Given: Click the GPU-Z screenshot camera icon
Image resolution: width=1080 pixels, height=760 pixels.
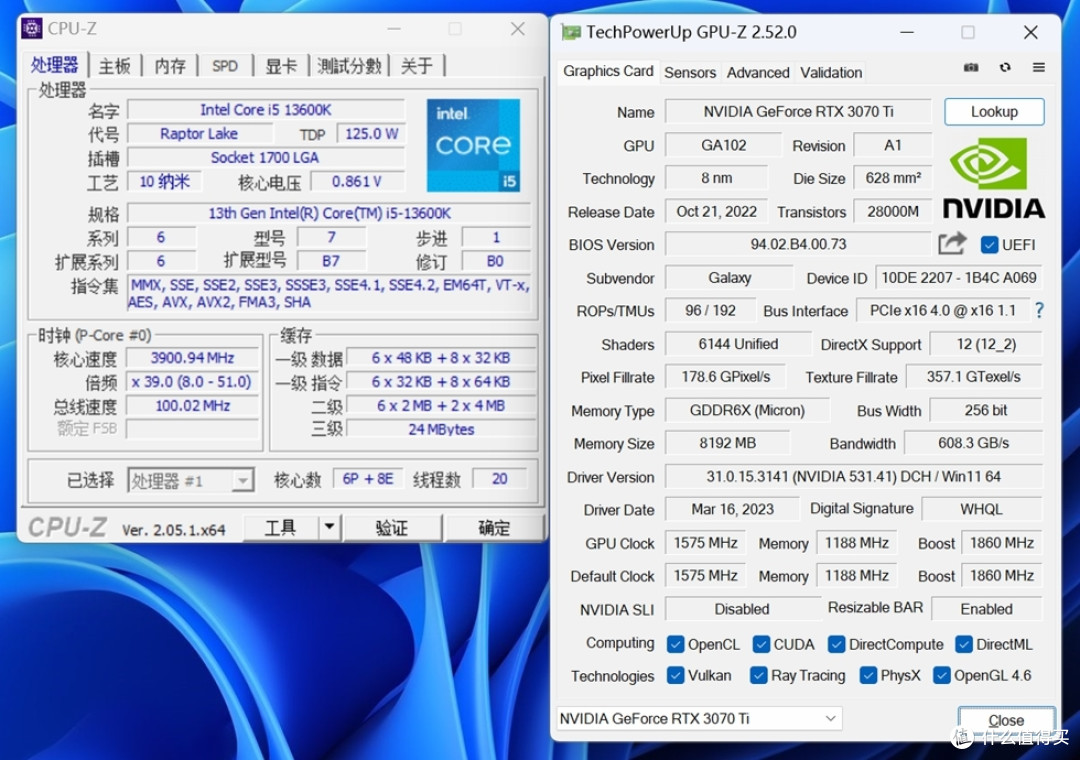Looking at the screenshot, I should tap(970, 68).
